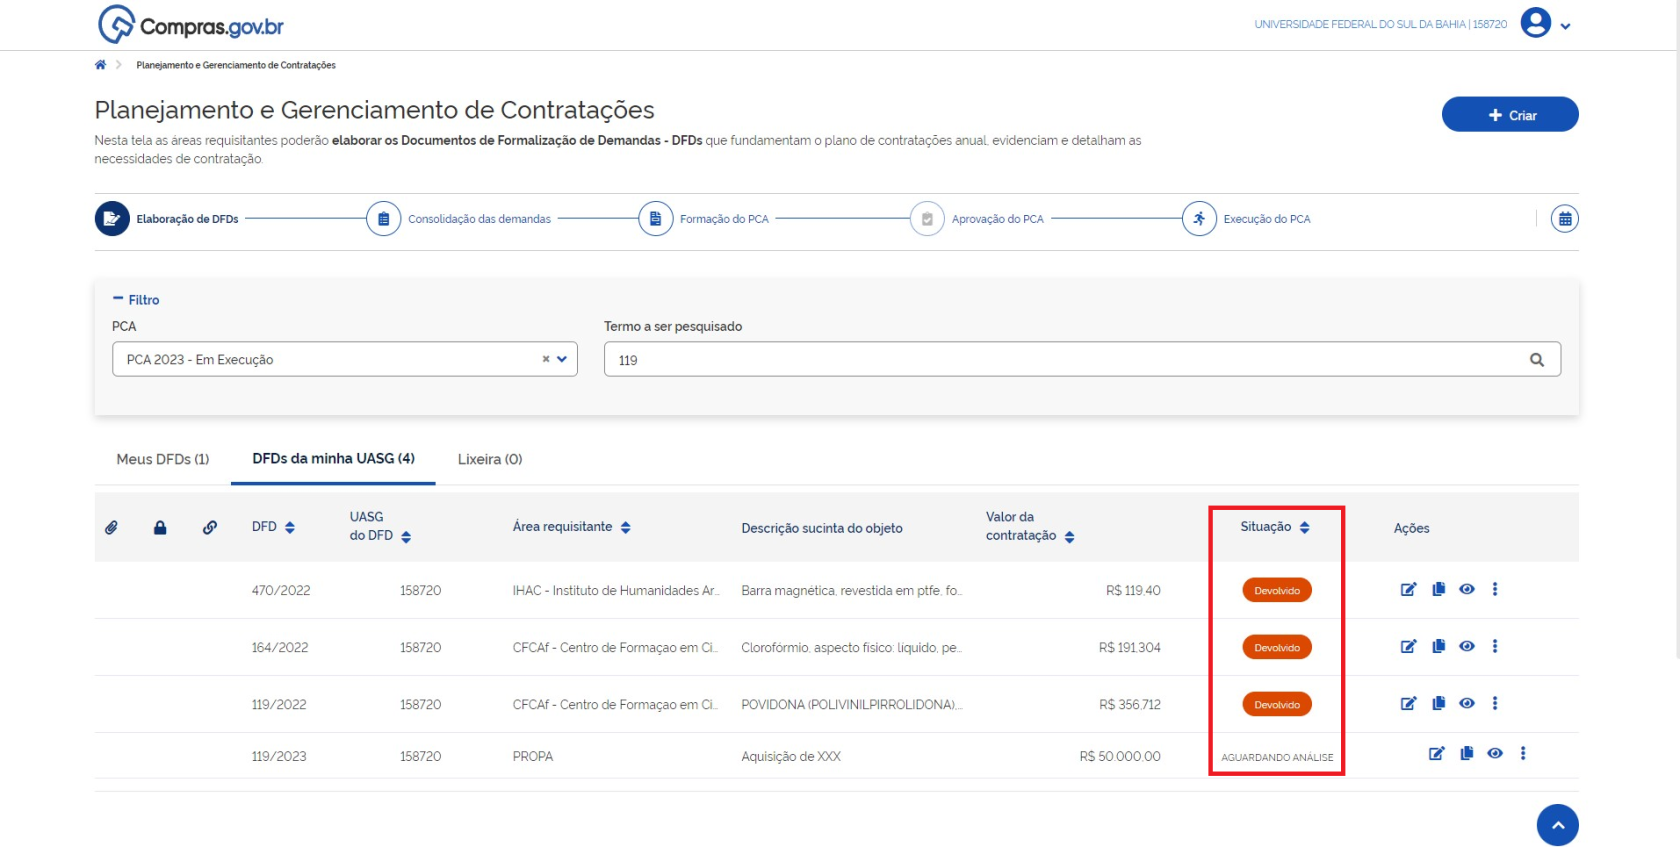This screenshot has height=847, width=1680.
Task: Expand the user account menu
Action: pyautogui.click(x=1565, y=27)
